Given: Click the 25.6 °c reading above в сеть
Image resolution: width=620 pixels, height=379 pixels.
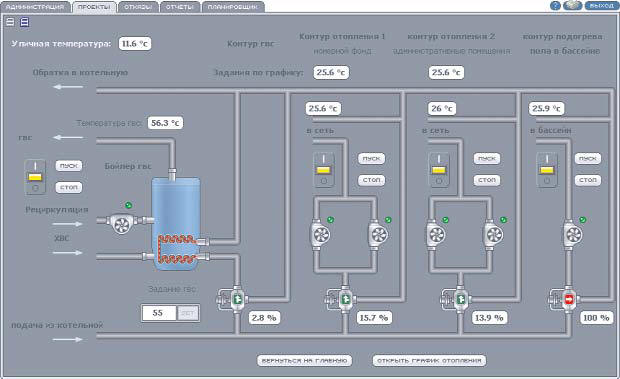Looking at the screenshot, I should pyautogui.click(x=323, y=108).
